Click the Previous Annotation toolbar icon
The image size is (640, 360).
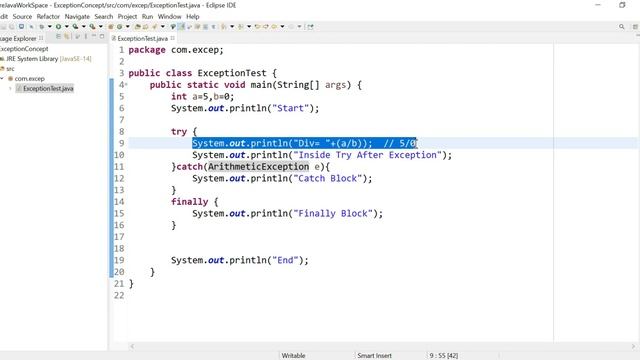tap(240, 27)
